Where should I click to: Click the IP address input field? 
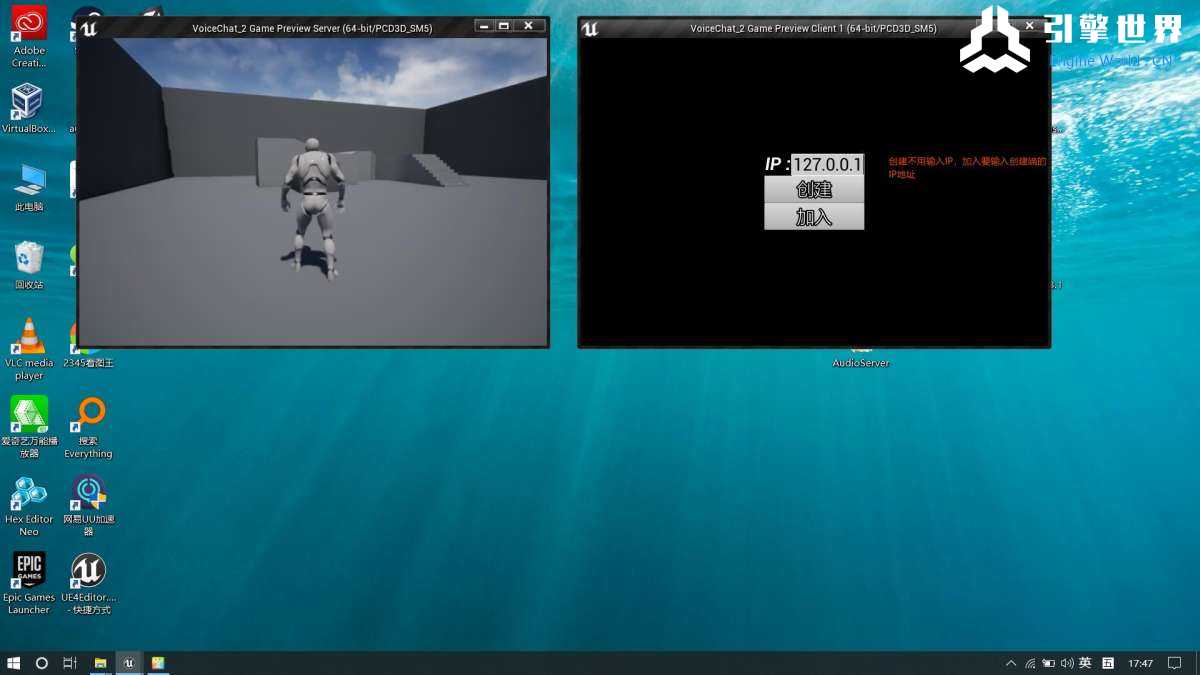(x=826, y=164)
